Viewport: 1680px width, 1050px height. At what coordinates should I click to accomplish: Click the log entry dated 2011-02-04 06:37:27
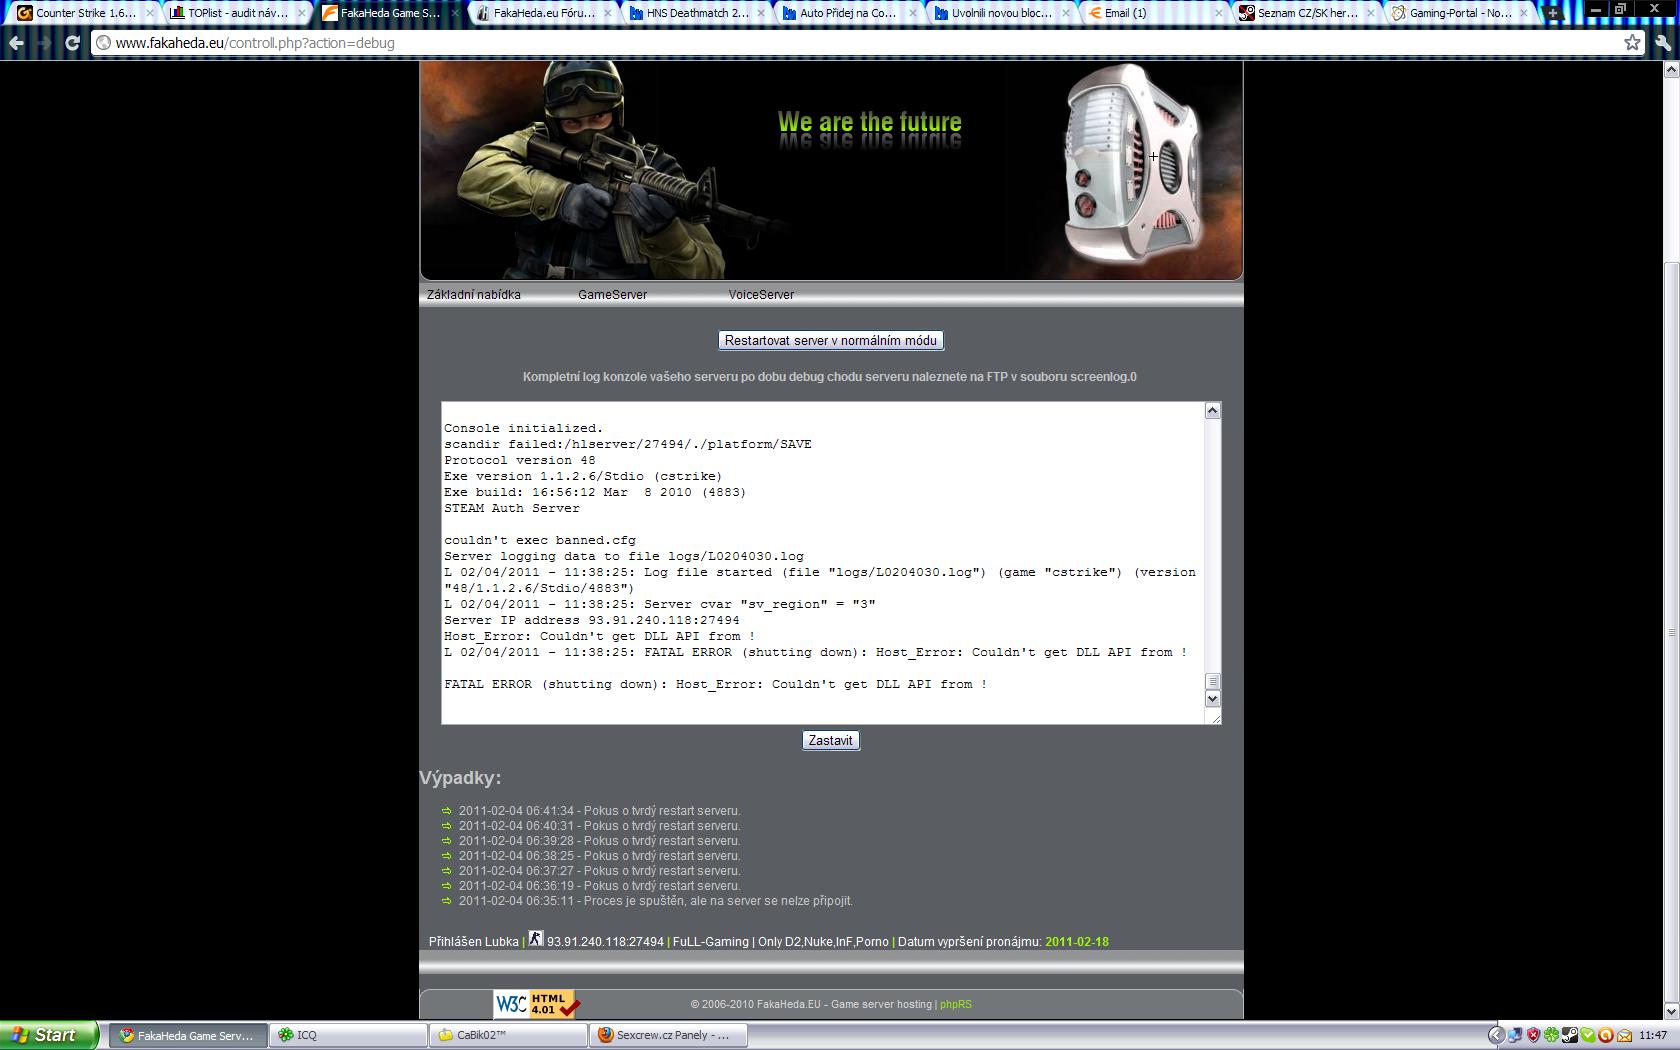(x=599, y=871)
